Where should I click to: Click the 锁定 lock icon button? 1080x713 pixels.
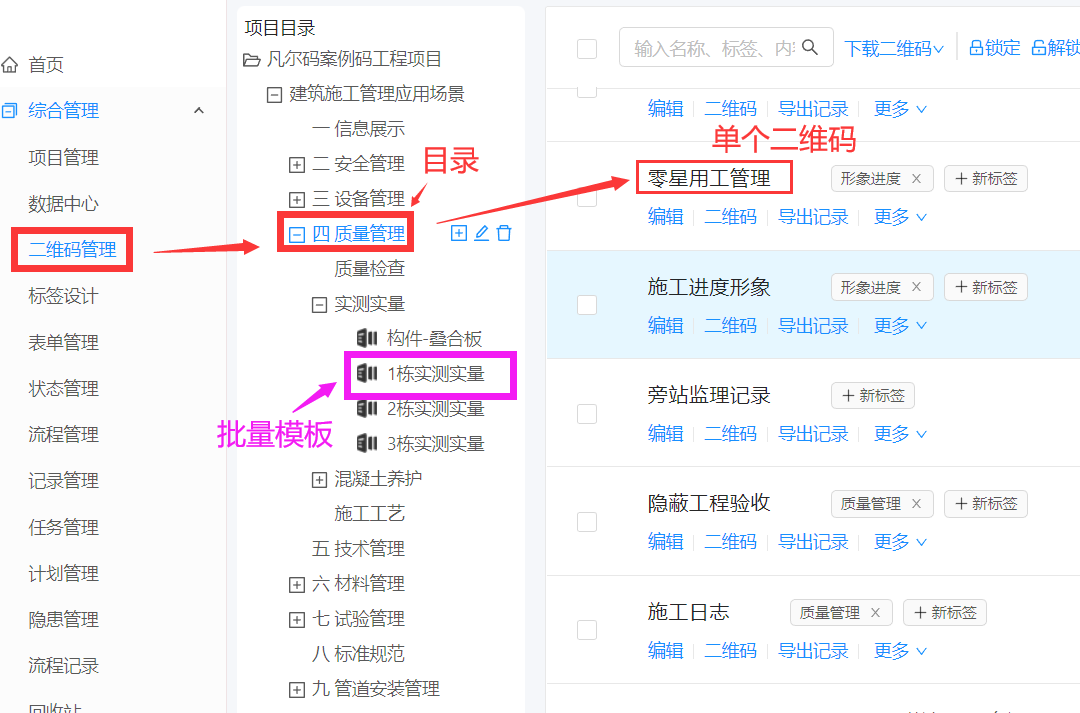click(x=995, y=48)
